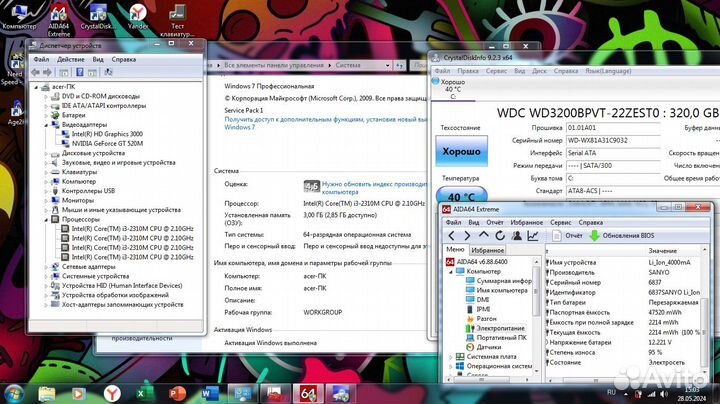This screenshot has height=404, width=720.
Task: Open the Файл menu in Device Manager
Action: click(41, 59)
